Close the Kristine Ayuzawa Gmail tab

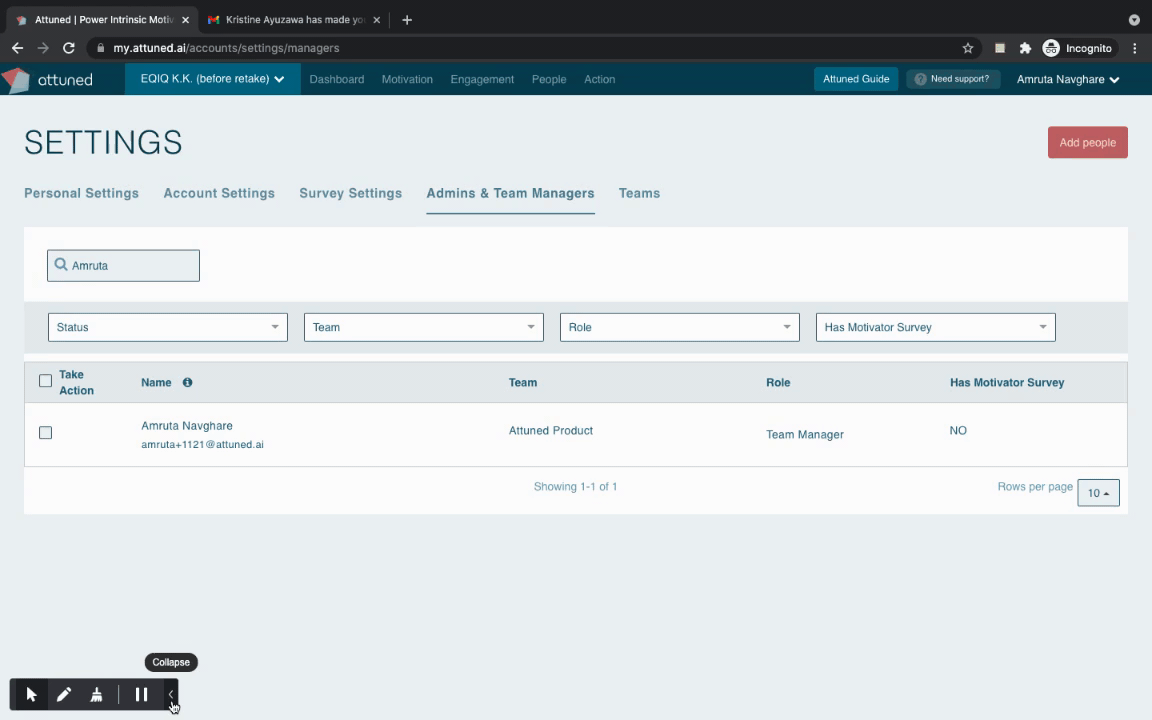376,20
